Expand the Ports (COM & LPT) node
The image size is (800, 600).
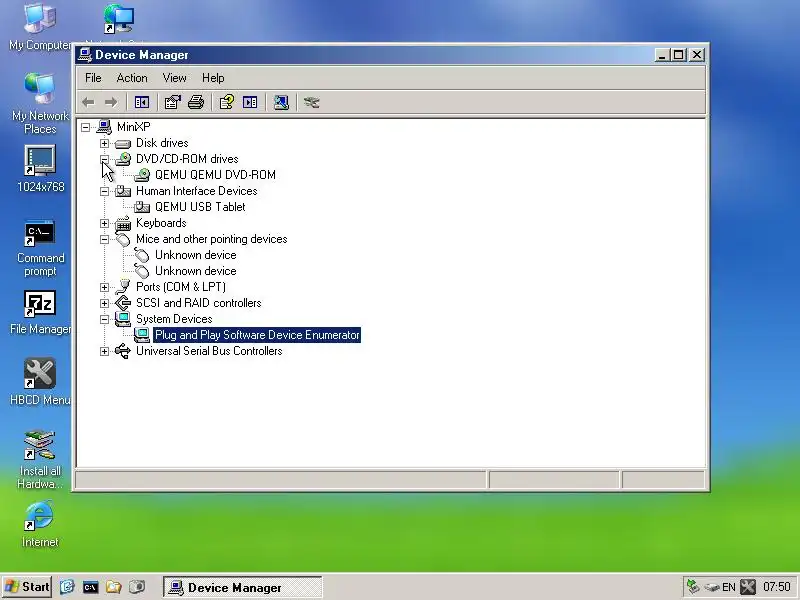104,287
